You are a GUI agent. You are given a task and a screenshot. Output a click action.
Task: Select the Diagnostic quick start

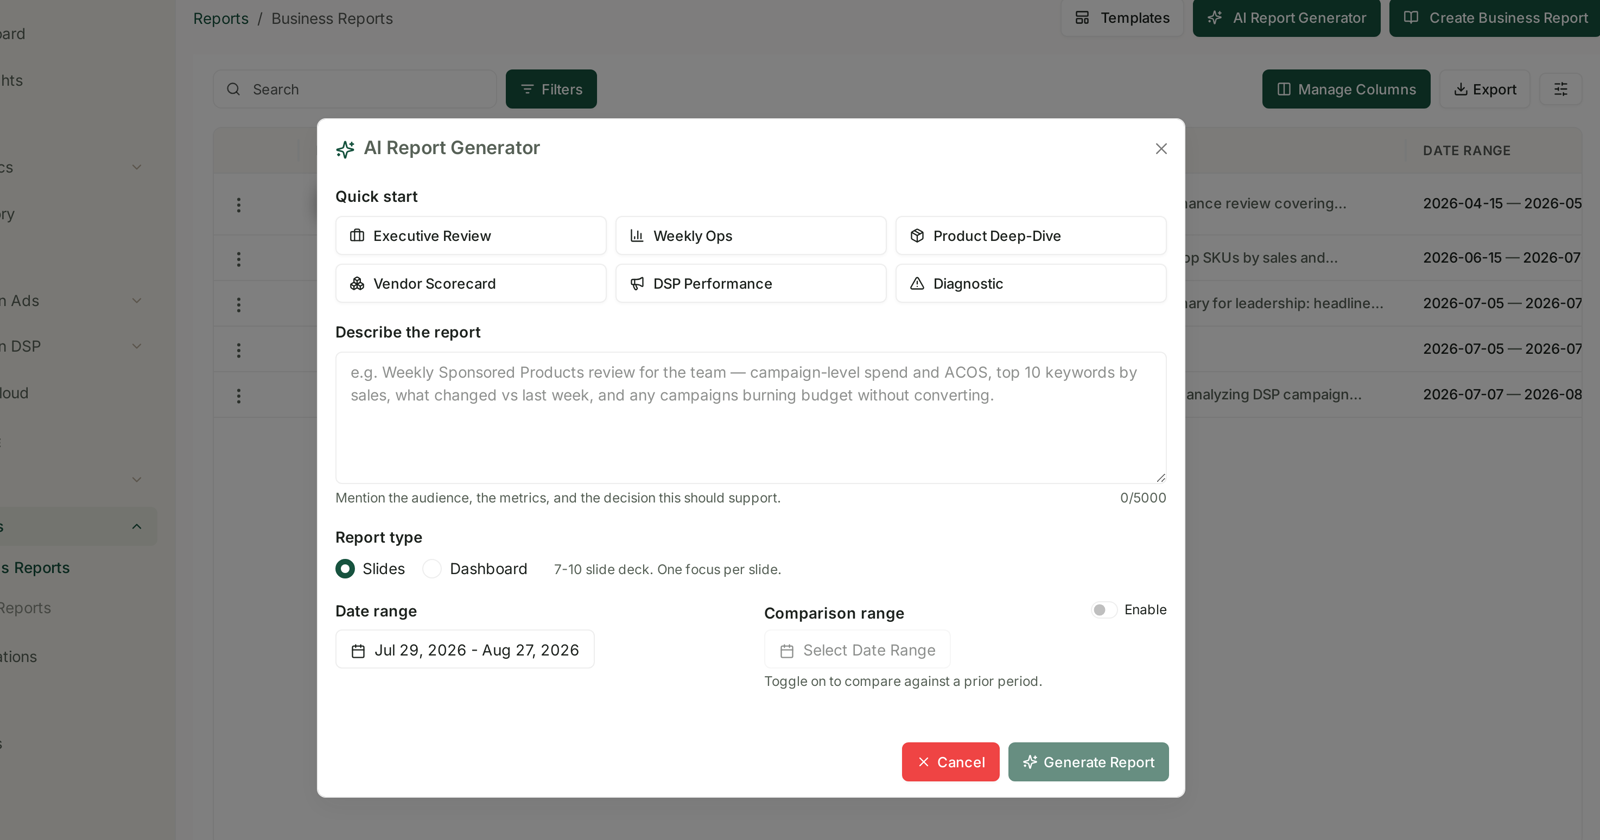1031,284
